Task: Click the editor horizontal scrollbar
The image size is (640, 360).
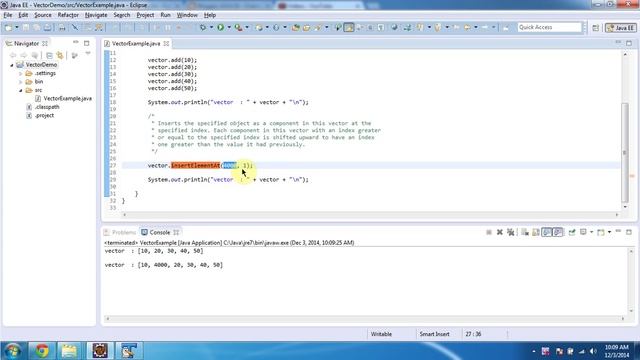Action: click(371, 215)
